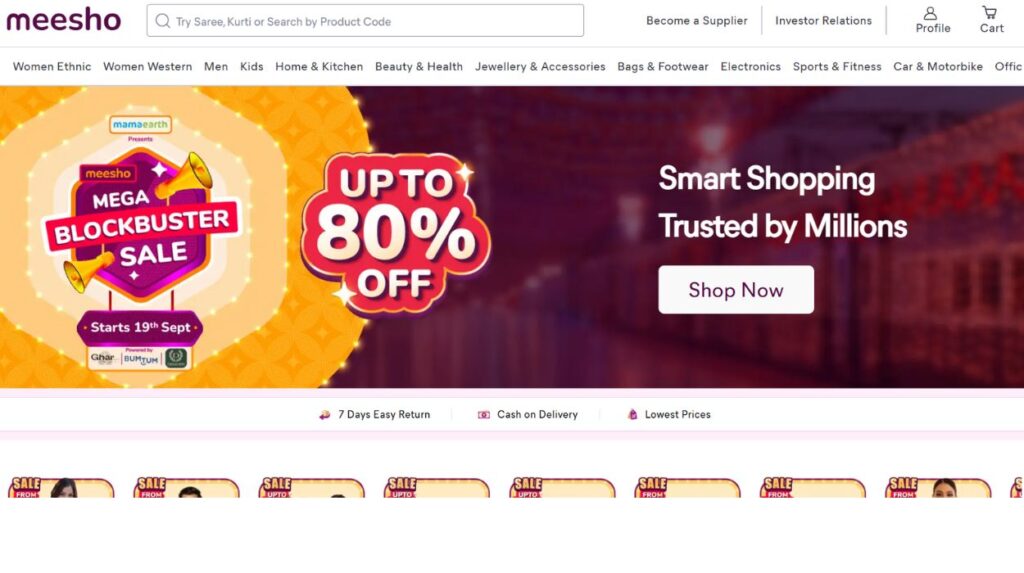
Task: Open the Women Ethnic category menu
Action: tap(52, 67)
